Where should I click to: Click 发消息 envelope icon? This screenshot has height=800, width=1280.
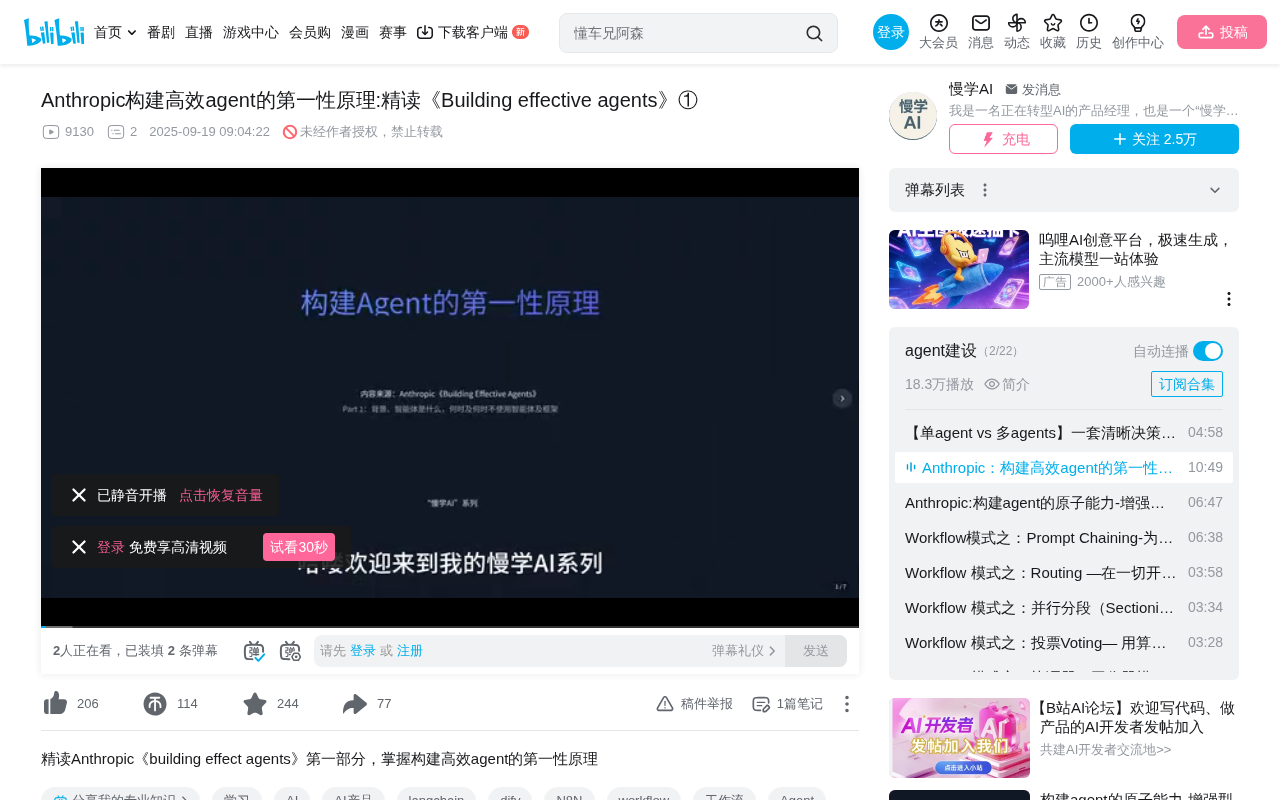(1011, 89)
